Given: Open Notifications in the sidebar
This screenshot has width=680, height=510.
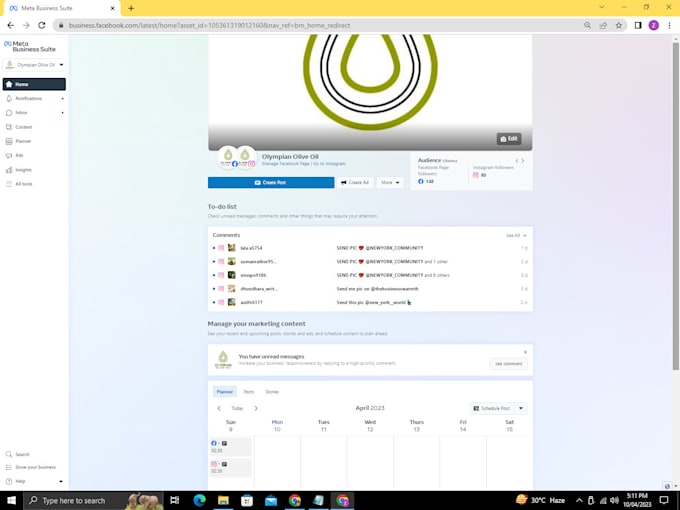Looking at the screenshot, I should (x=34, y=98).
